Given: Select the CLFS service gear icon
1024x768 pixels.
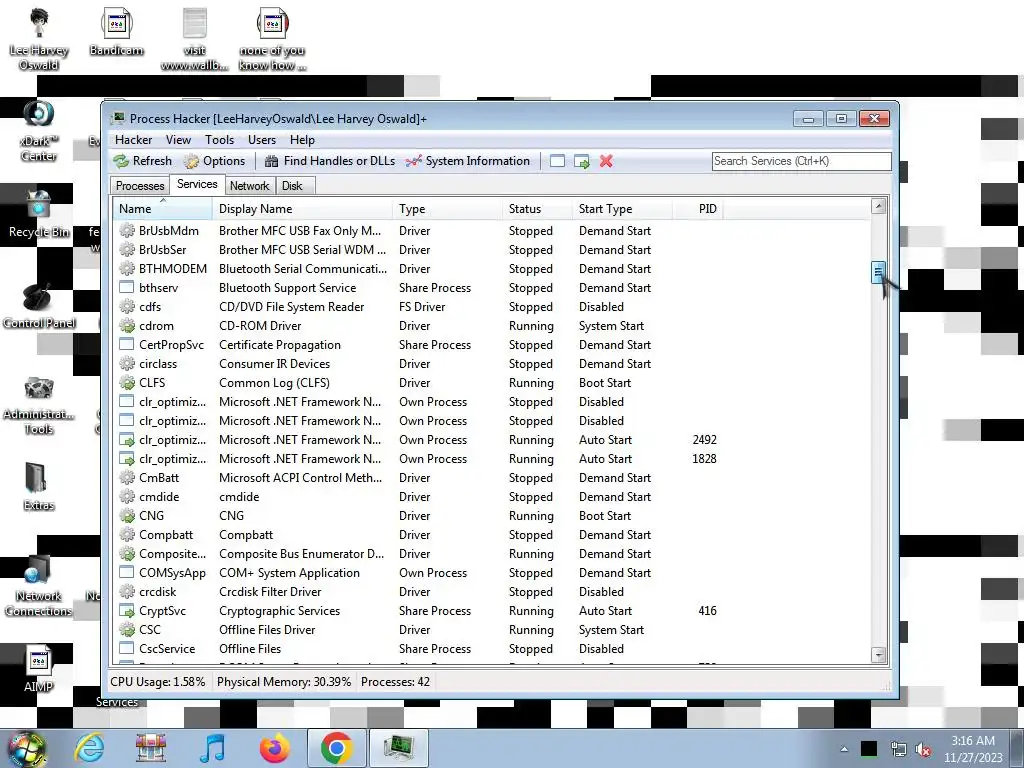Looking at the screenshot, I should [127, 383].
